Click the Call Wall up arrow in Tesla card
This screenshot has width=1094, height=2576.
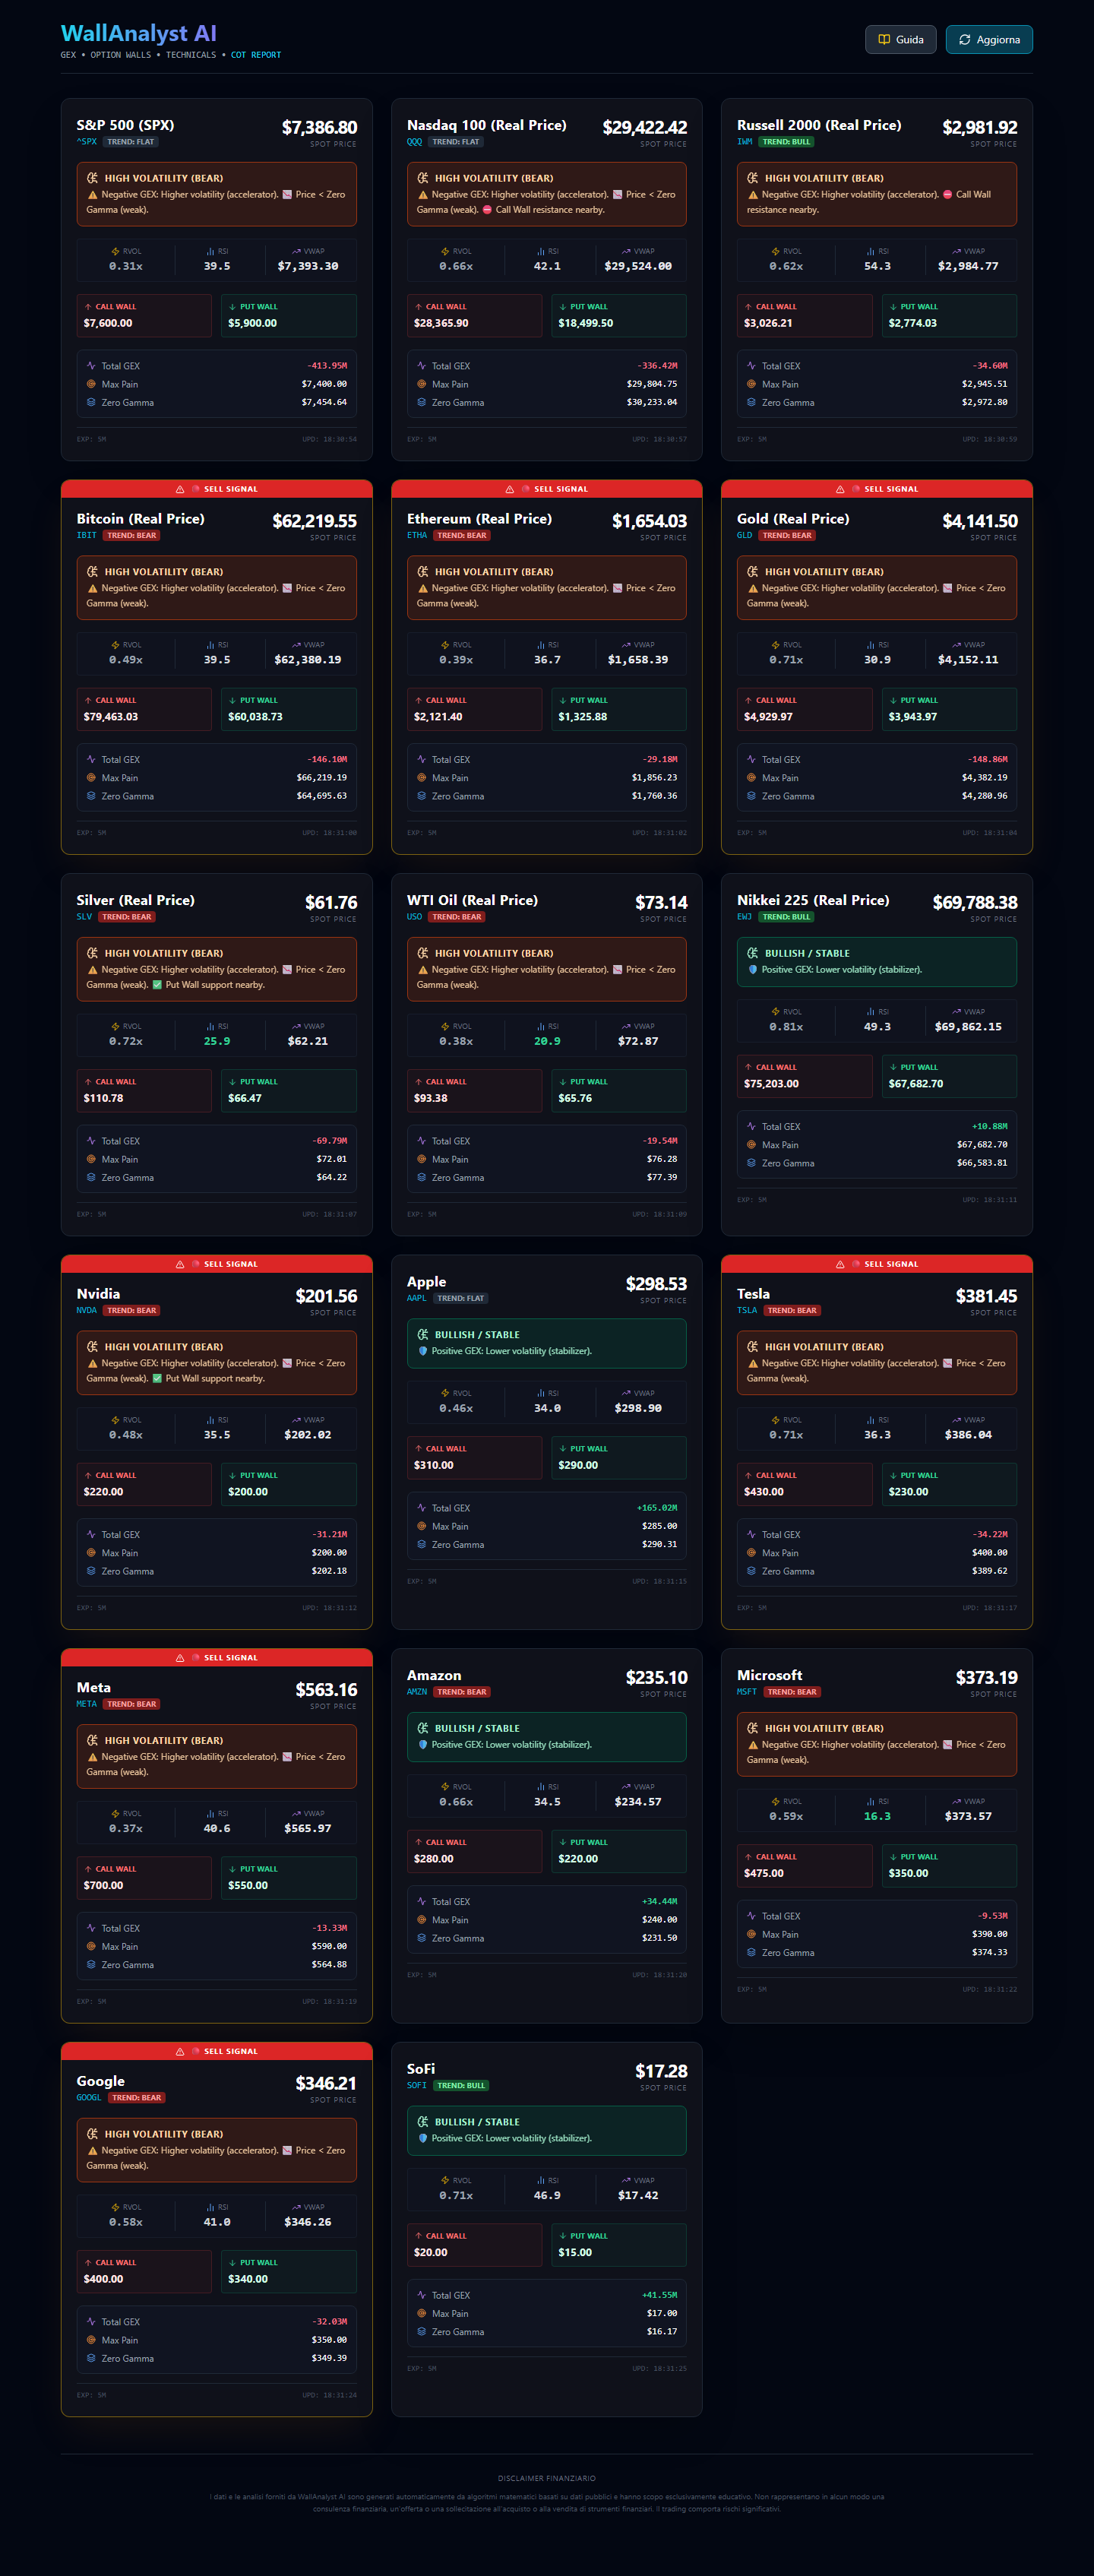[748, 1475]
